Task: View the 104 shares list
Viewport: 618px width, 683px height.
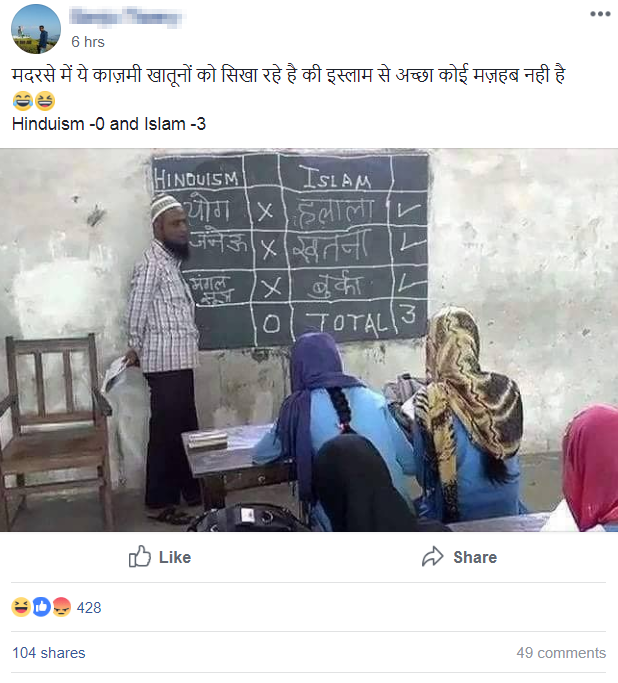Action: 49,653
